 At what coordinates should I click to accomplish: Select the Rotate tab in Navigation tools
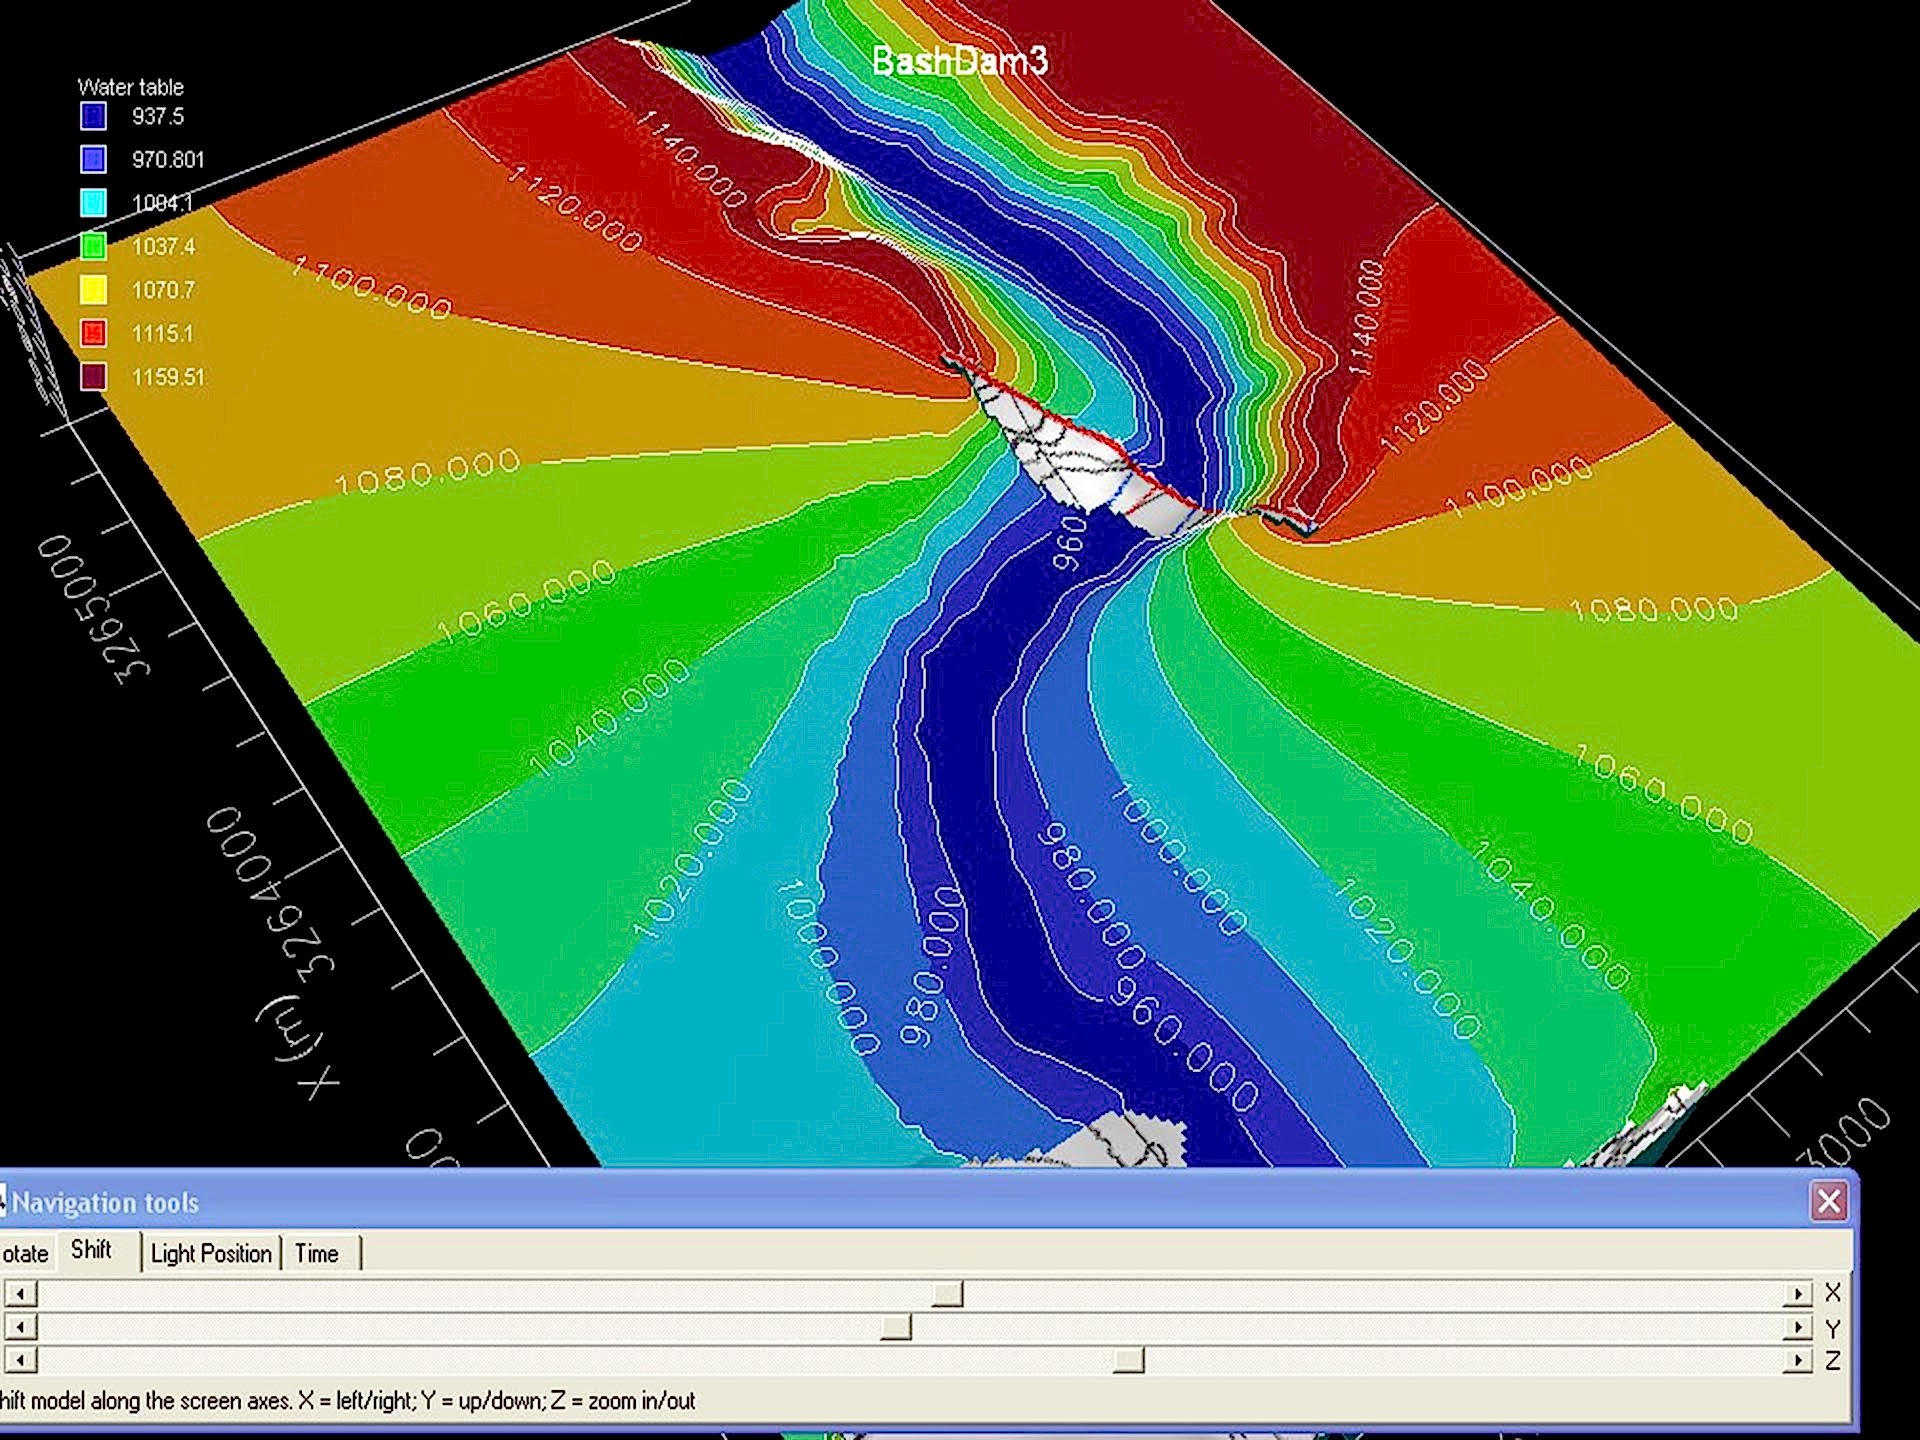25,1254
